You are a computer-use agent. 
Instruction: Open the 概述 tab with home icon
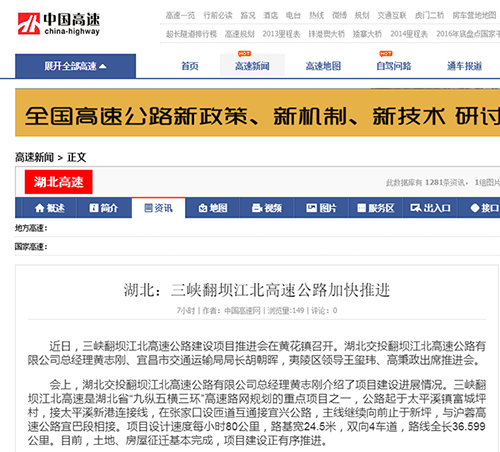49,208
